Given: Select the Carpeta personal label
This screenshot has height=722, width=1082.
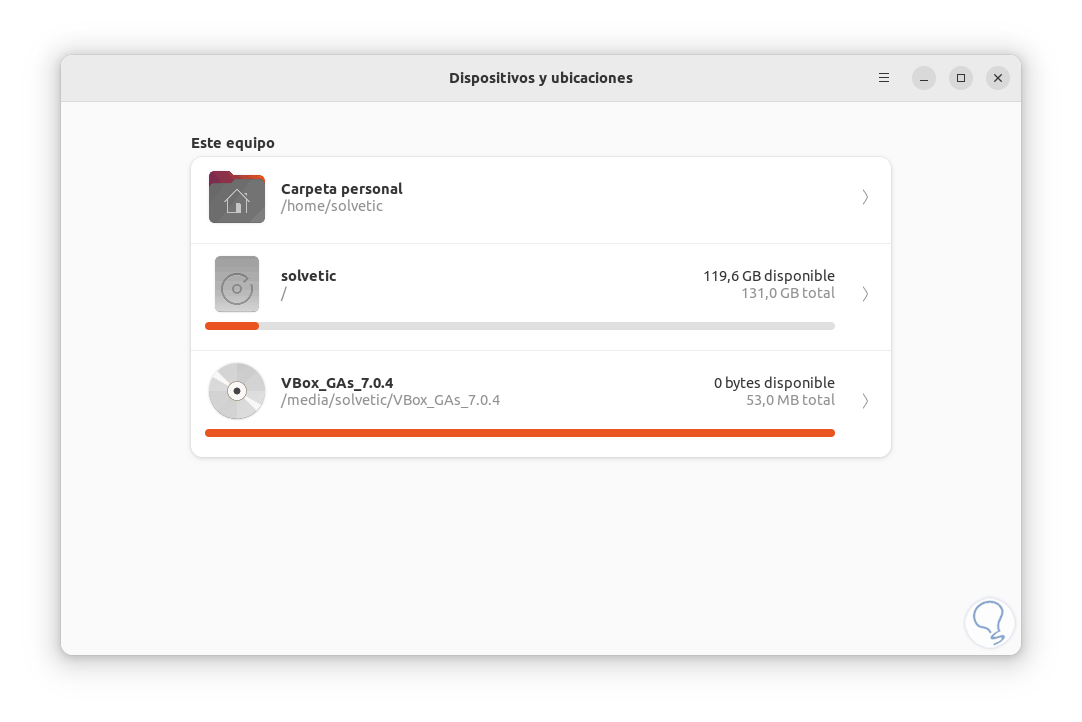Looking at the screenshot, I should (x=342, y=189).
